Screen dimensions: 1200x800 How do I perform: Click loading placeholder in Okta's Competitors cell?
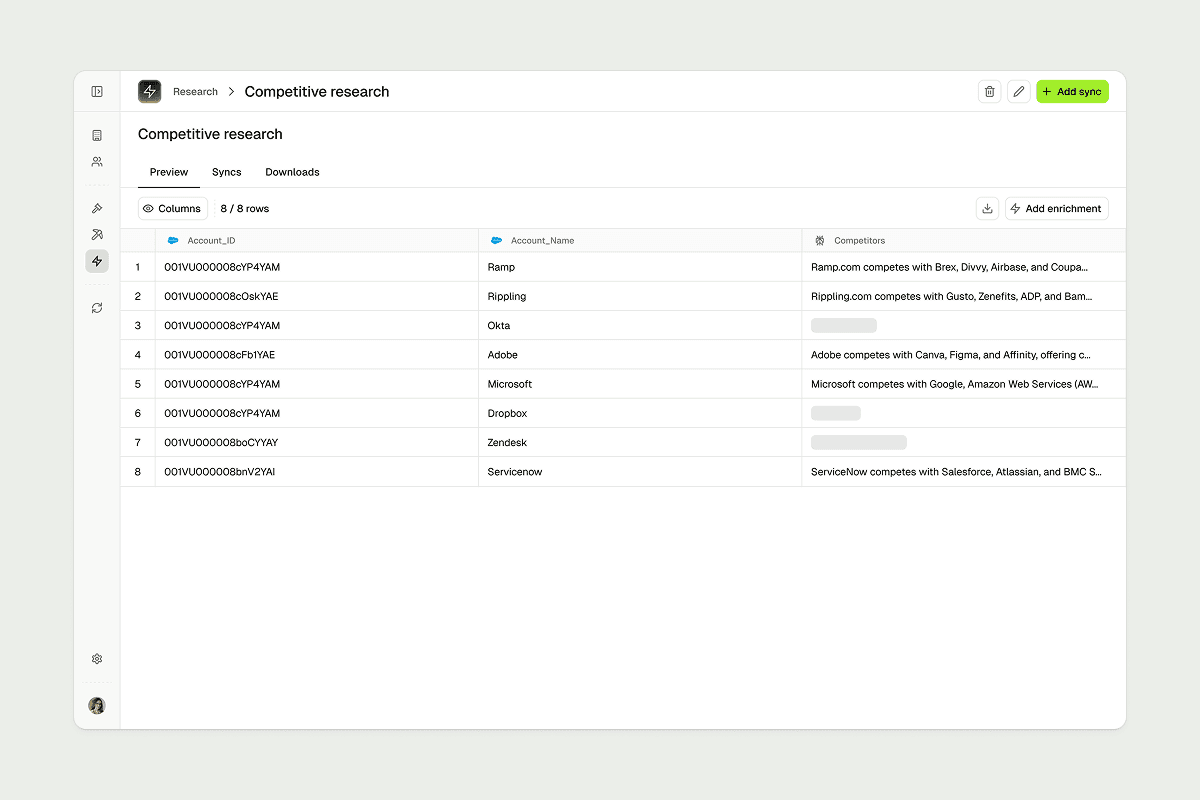(844, 325)
